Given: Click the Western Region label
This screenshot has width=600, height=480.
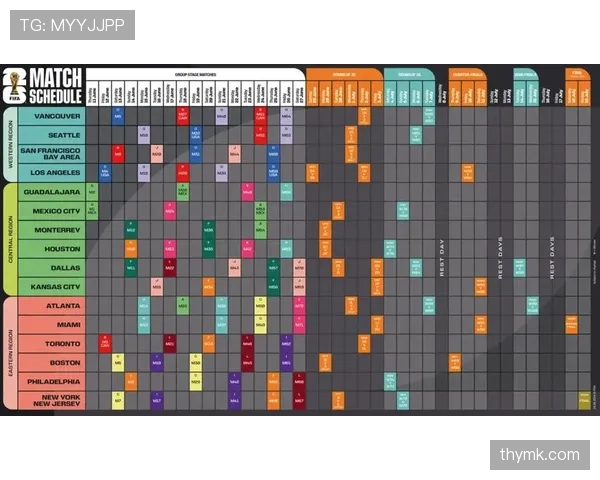Looking at the screenshot, I should tap(10, 144).
